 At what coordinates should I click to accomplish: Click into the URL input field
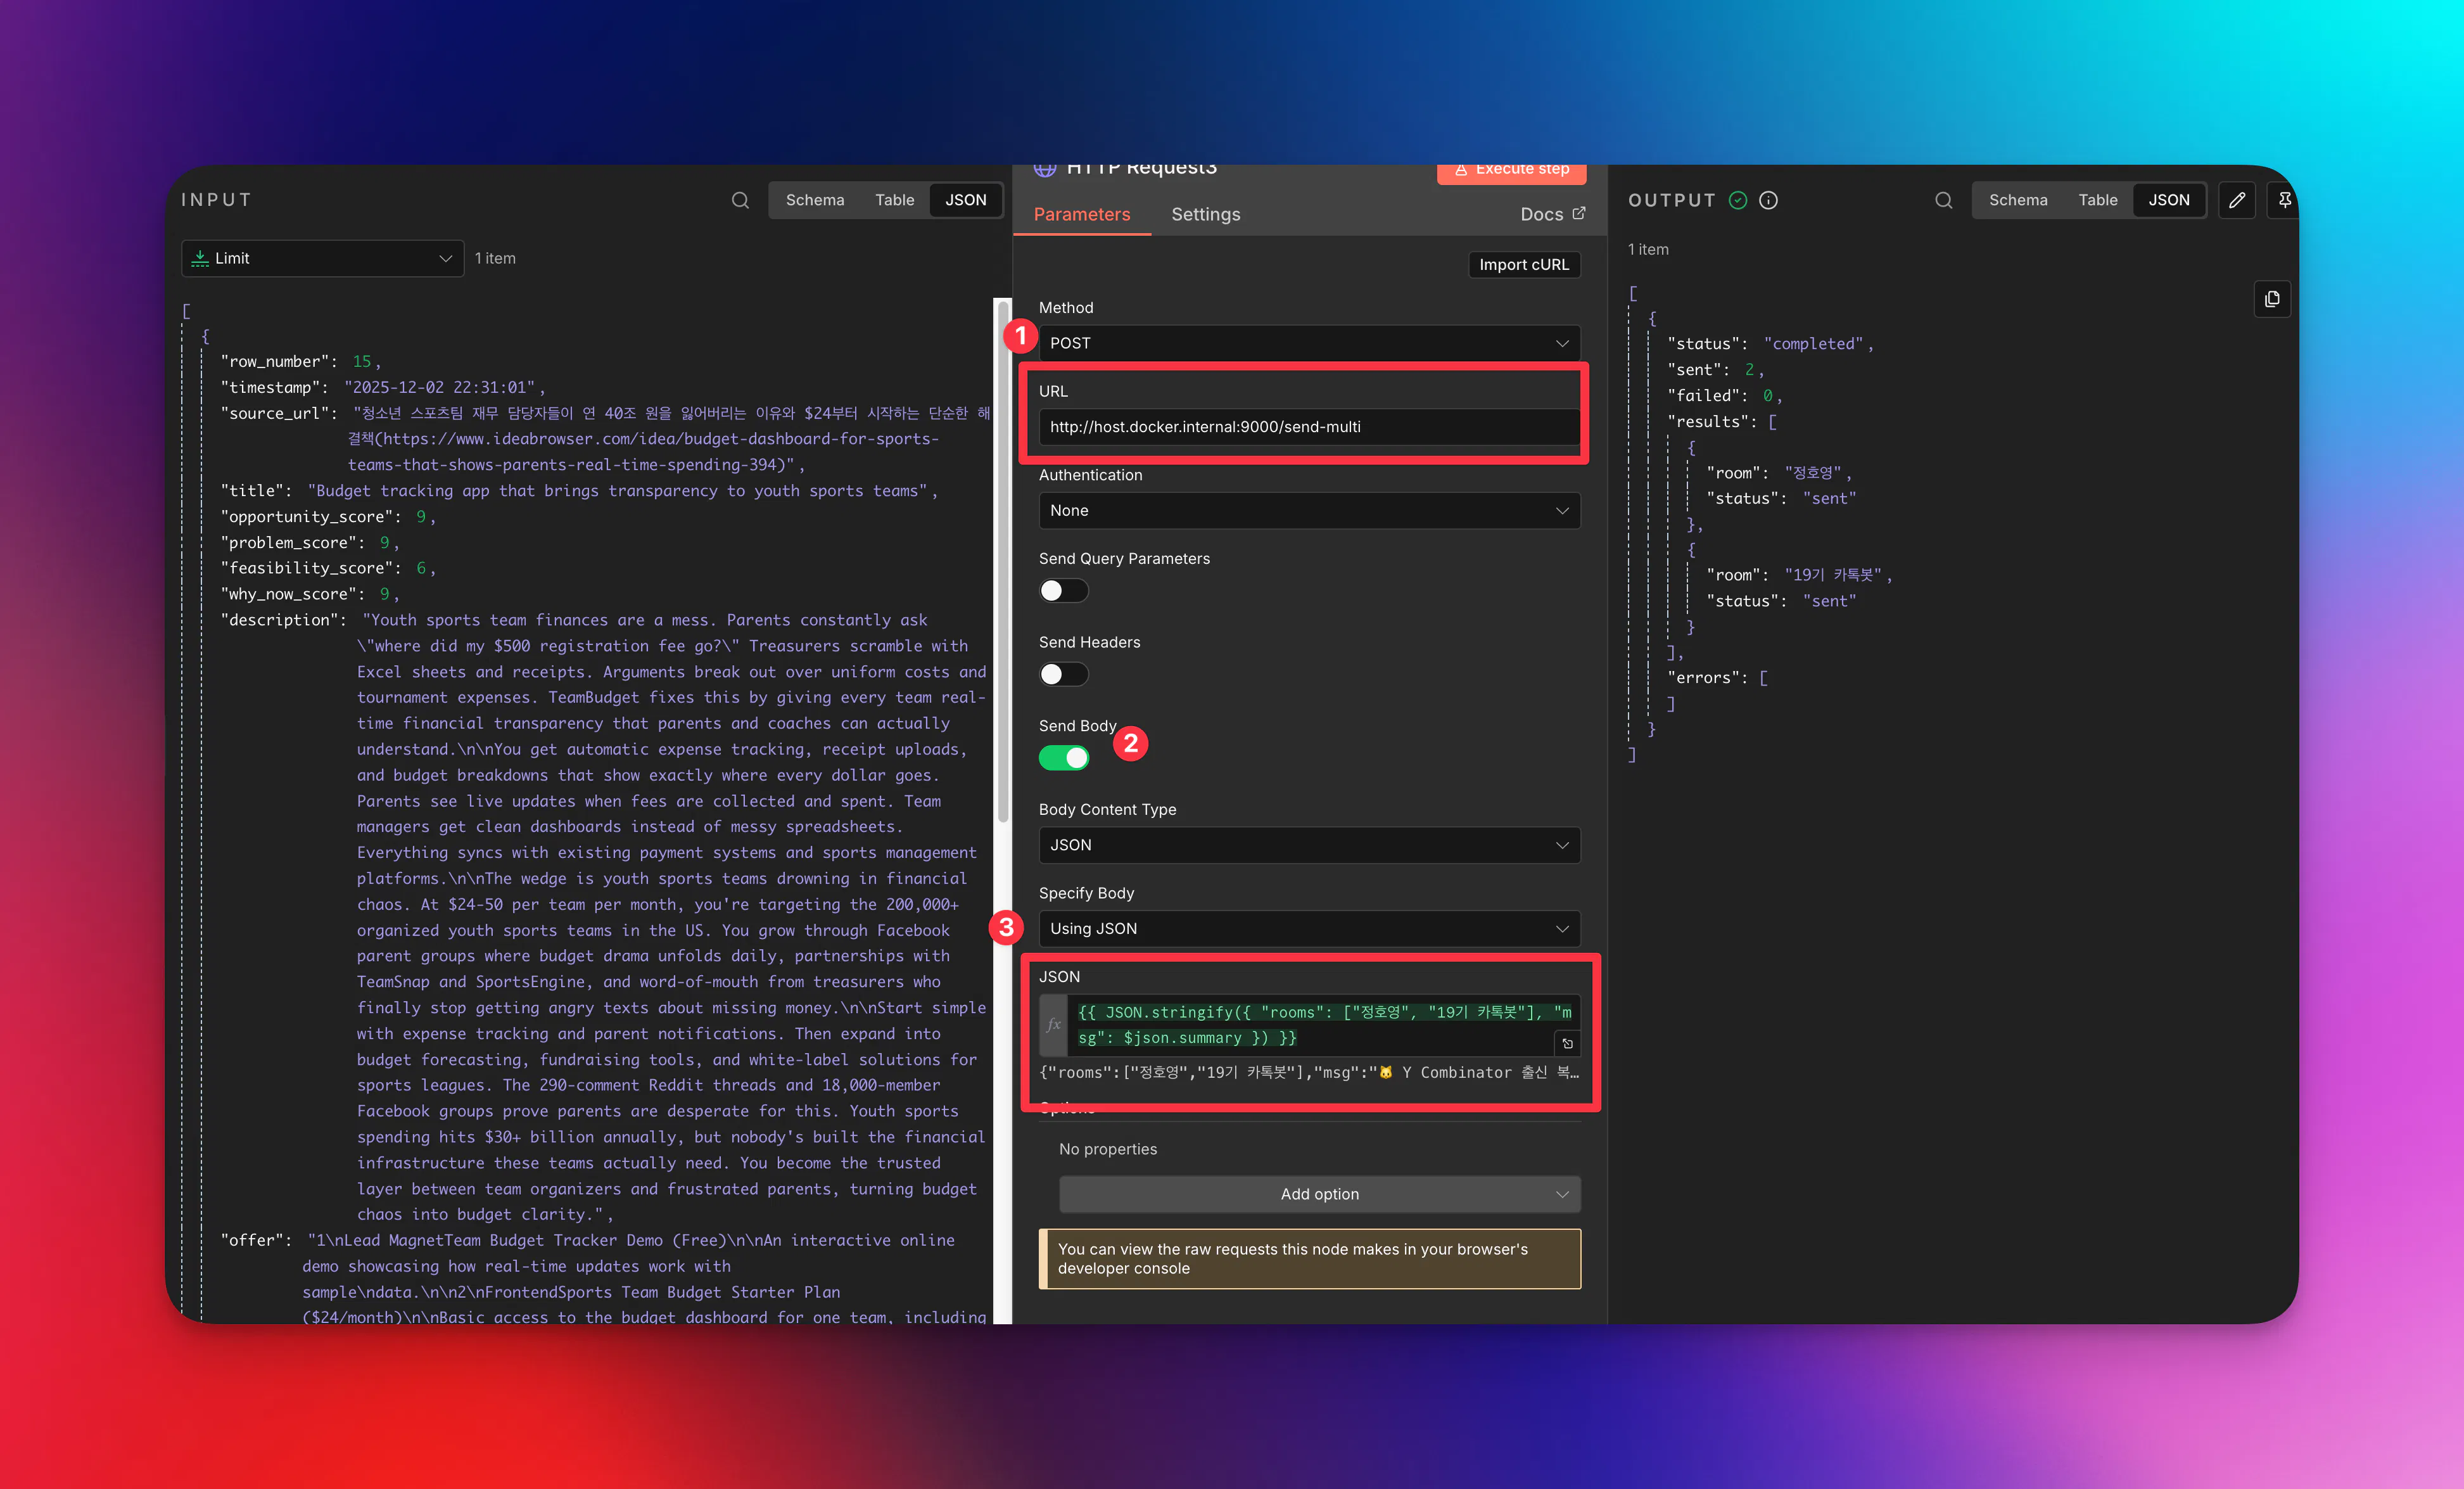pyautogui.click(x=1309, y=427)
